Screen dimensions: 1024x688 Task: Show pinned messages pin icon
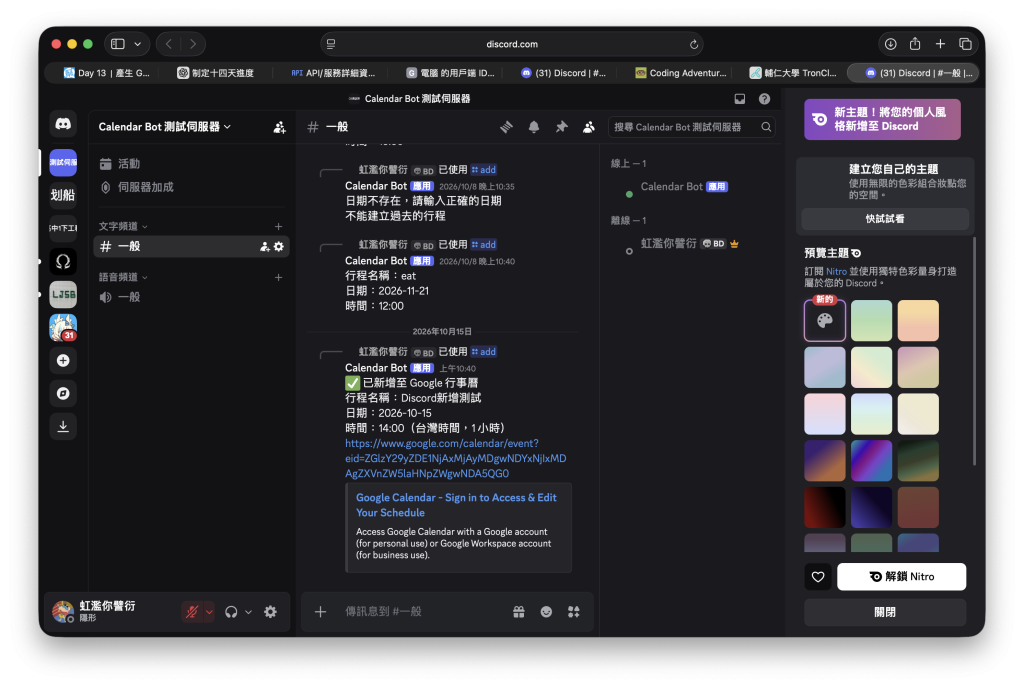click(561, 127)
